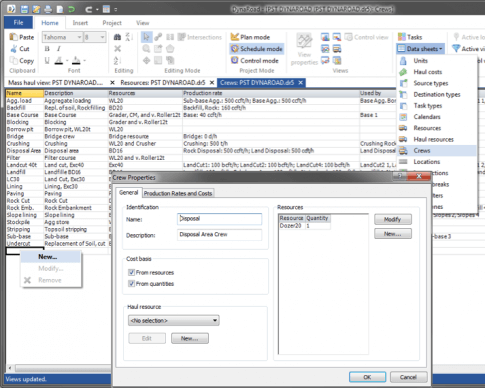Toggle Bold formatting
This screenshot has width=485, height=388.
coord(47,49)
